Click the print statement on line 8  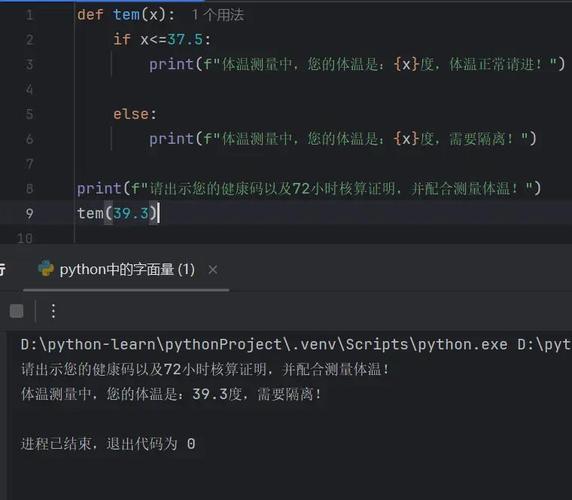[309, 189]
